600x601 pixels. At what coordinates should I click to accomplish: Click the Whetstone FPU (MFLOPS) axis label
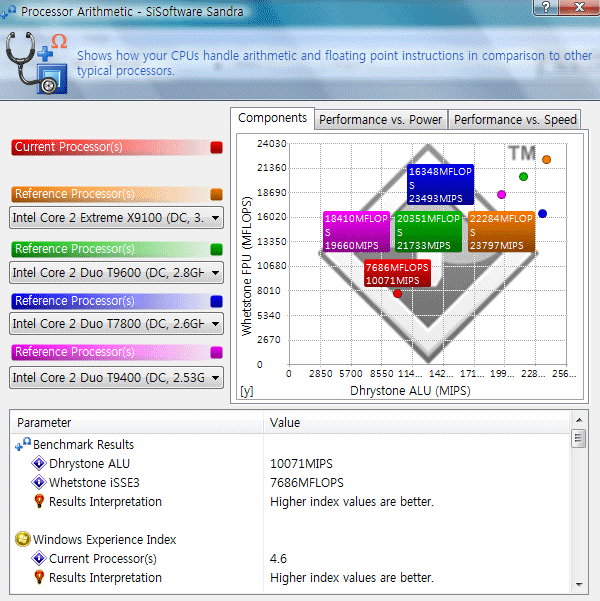click(247, 266)
